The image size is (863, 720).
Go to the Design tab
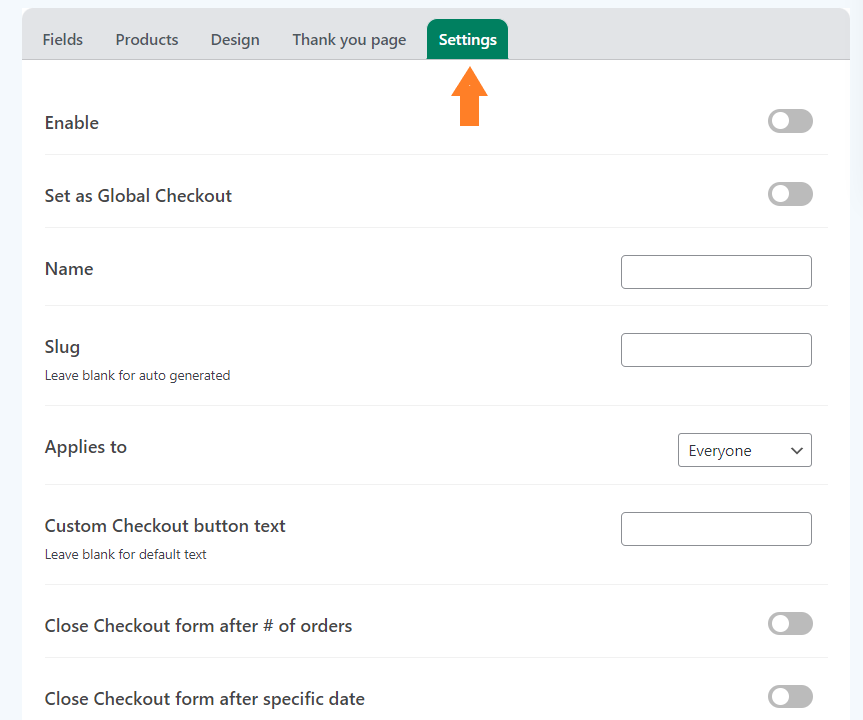235,40
